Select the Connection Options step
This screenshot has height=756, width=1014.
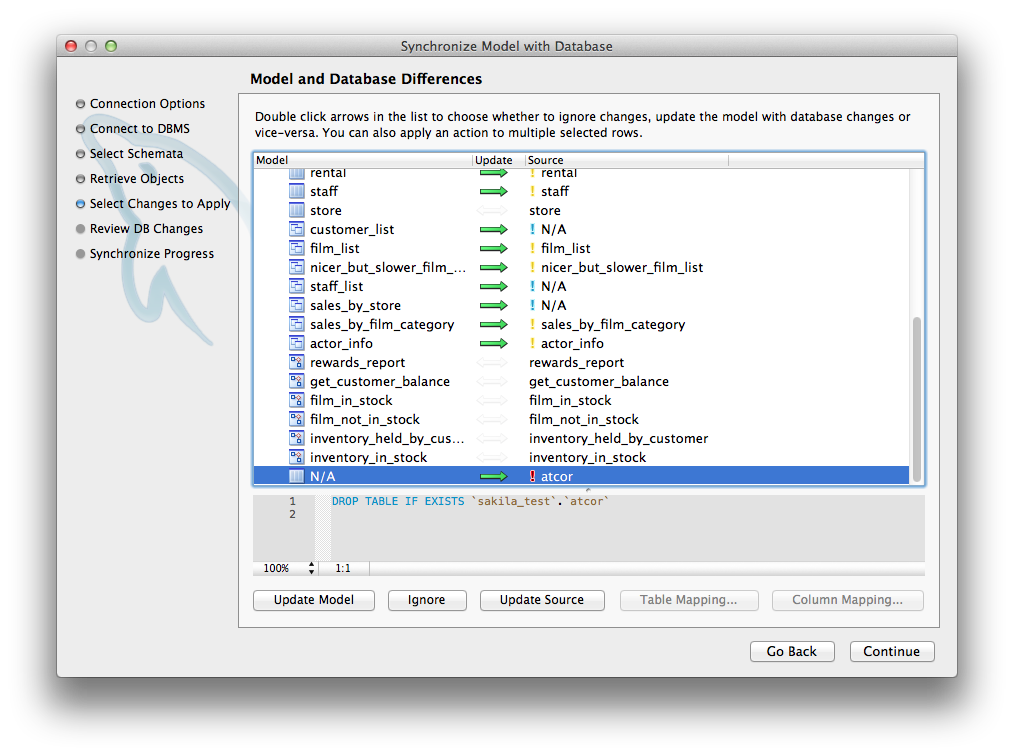(x=147, y=104)
